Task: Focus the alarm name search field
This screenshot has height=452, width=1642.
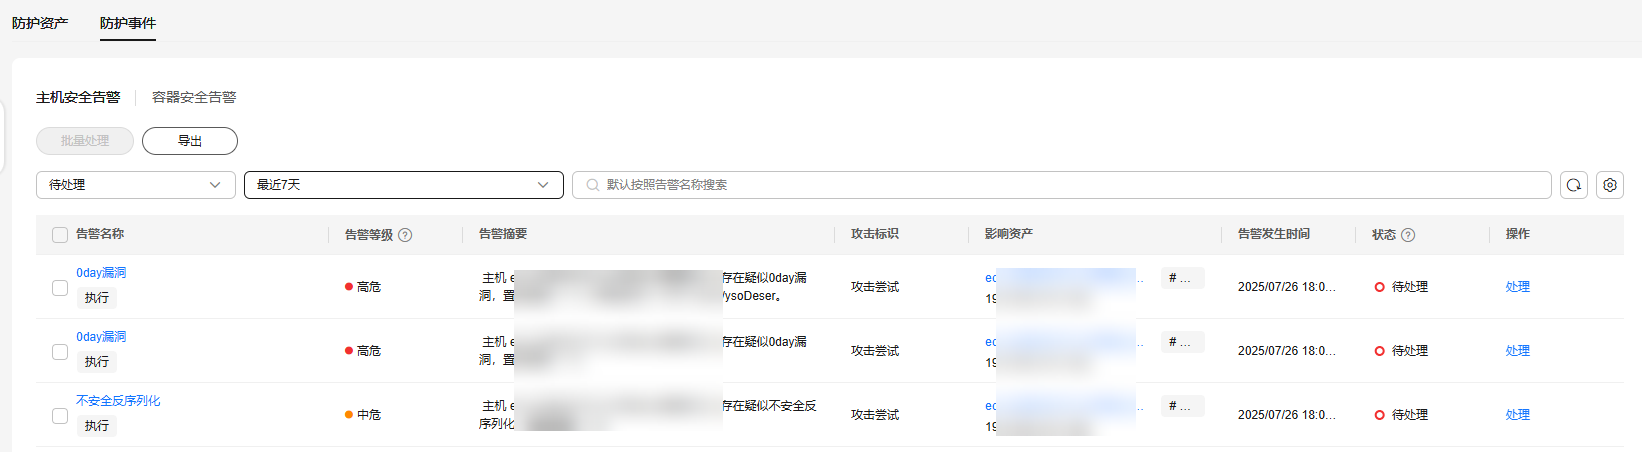Action: [x=1062, y=185]
